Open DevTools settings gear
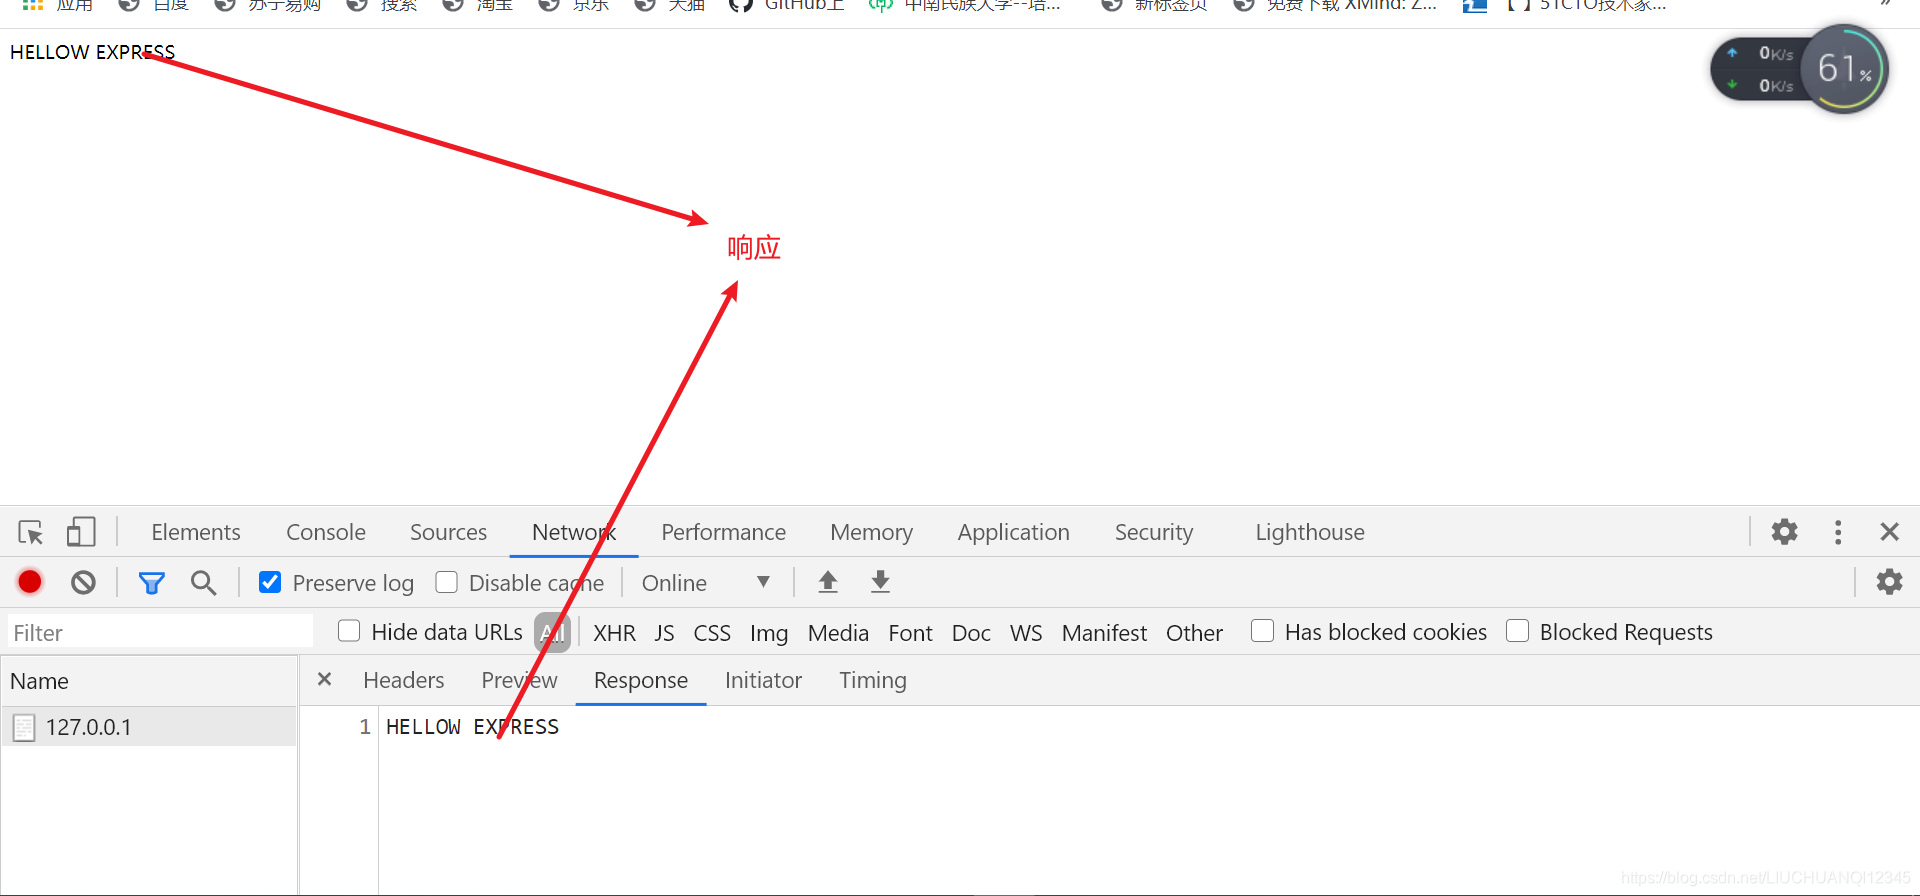 point(1785,532)
